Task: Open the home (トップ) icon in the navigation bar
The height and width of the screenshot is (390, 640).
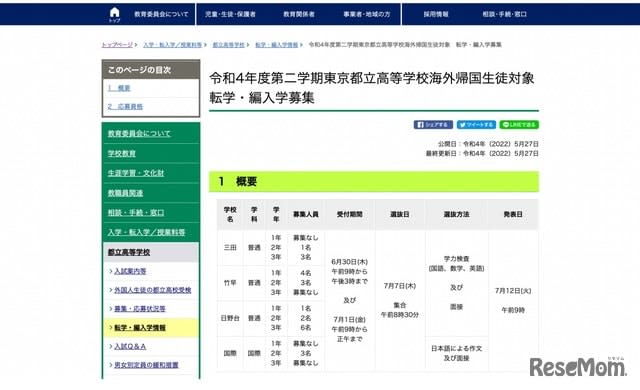Action: (x=115, y=15)
